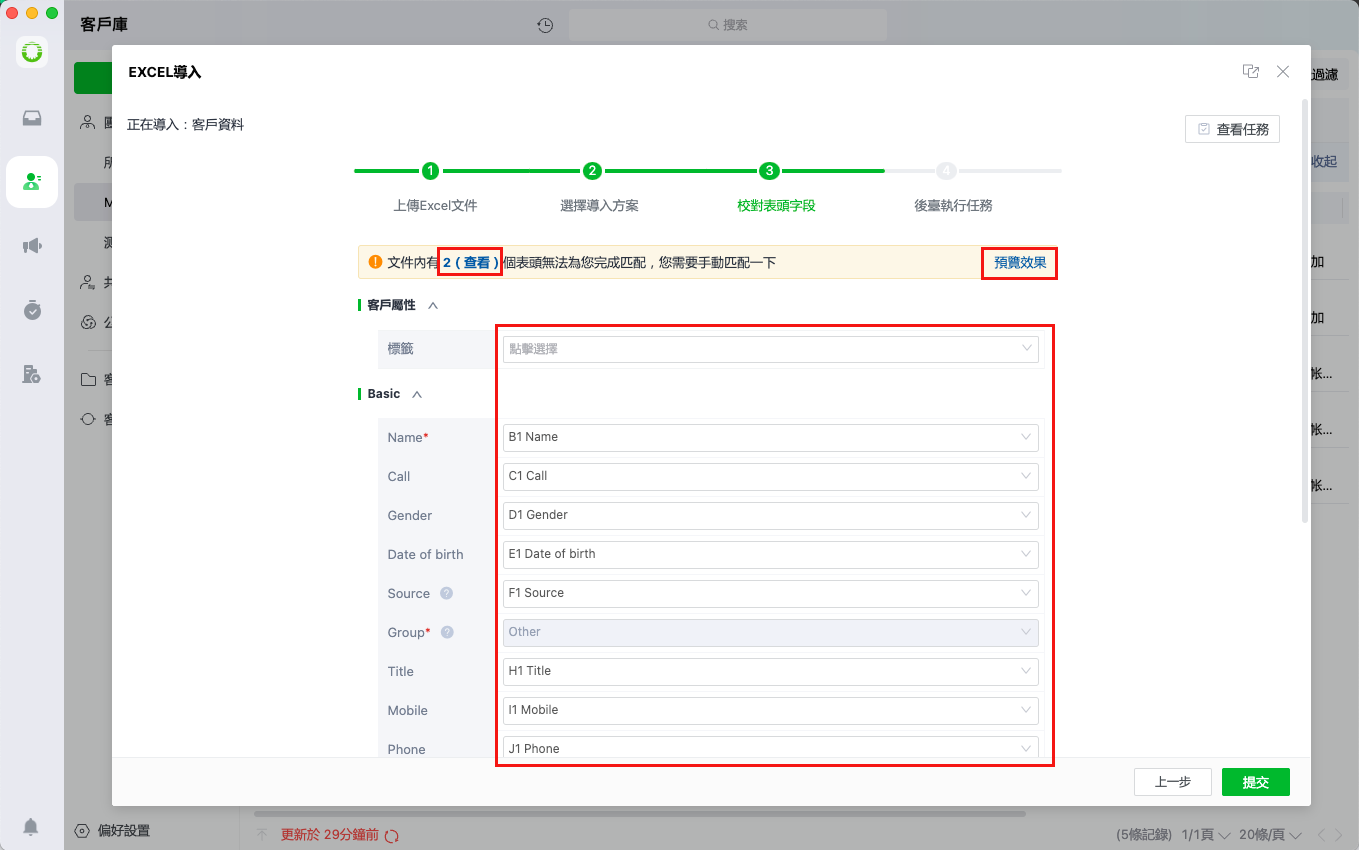This screenshot has width=1359, height=850.
Task: Collapse the Basic section
Action: point(417,394)
